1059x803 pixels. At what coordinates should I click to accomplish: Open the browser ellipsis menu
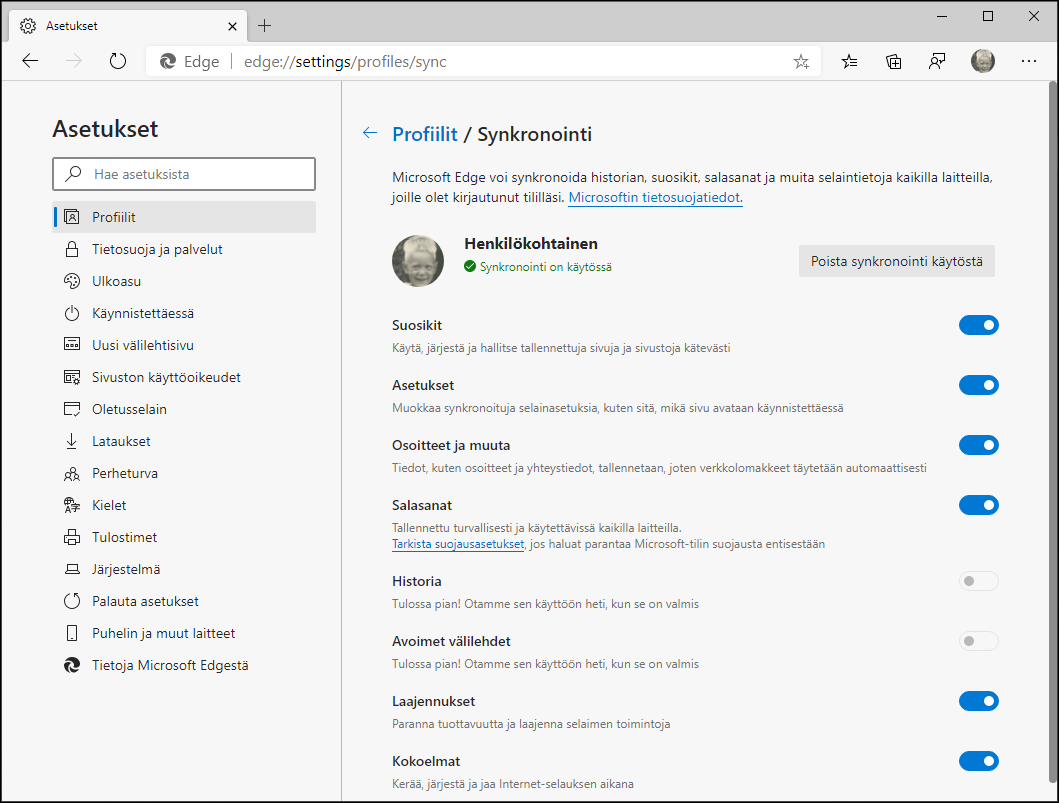pyautogui.click(x=1029, y=61)
